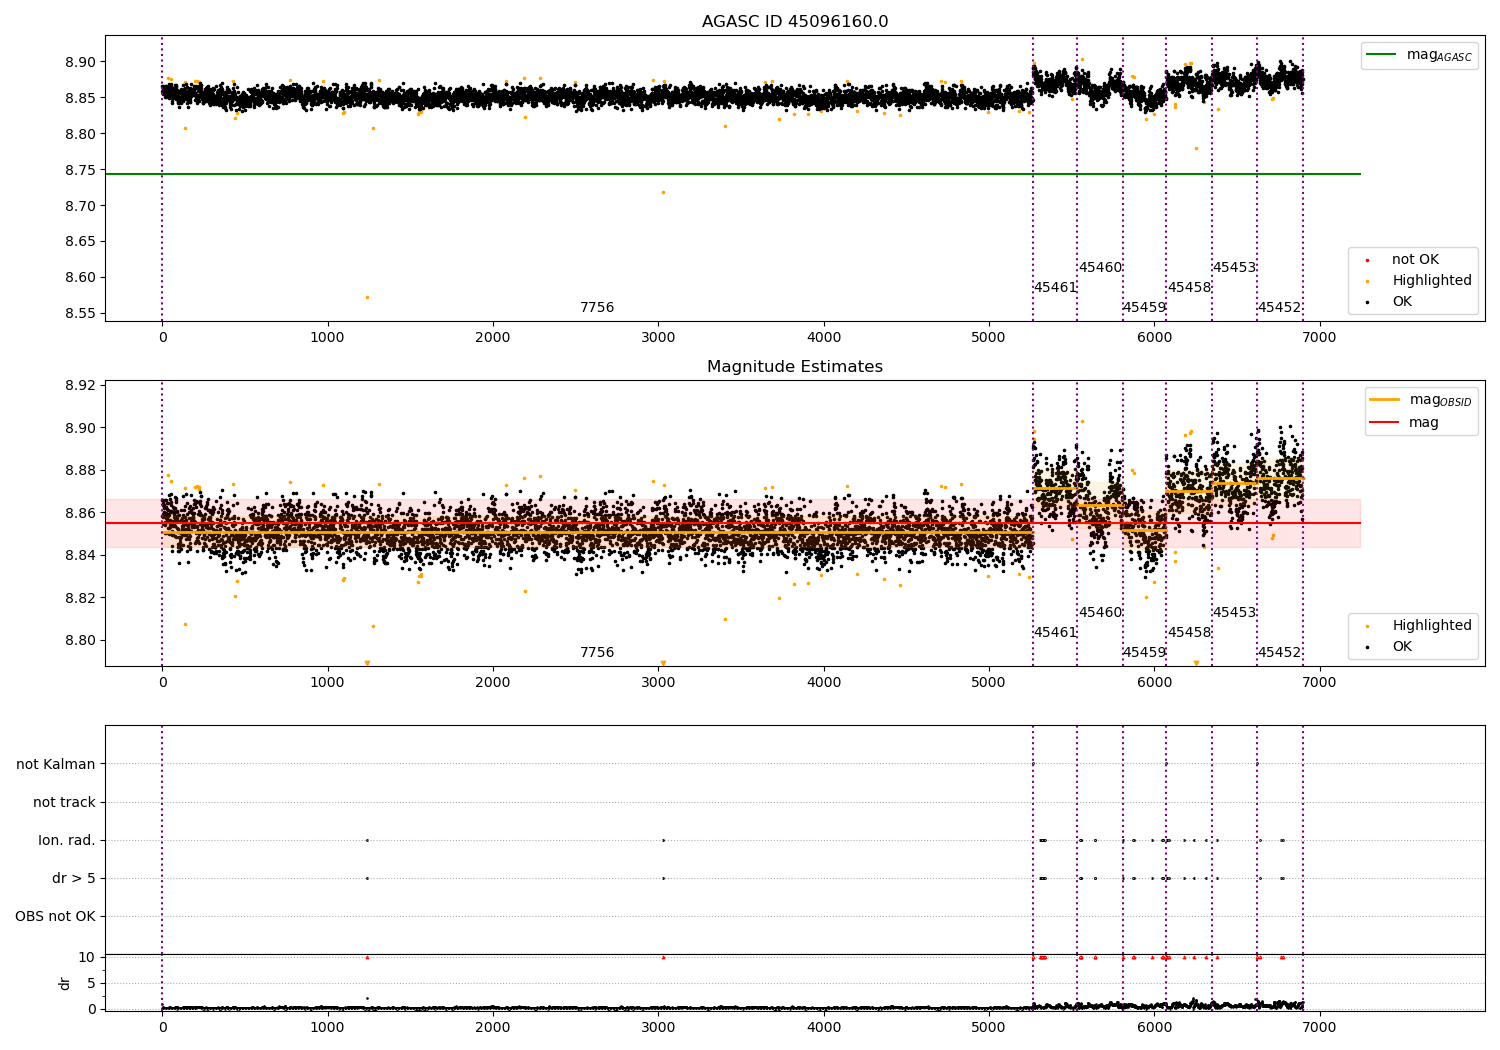The height and width of the screenshot is (1050, 1500).
Task: Click the red line sample beside "mag" legend entry
Action: pos(1385,423)
